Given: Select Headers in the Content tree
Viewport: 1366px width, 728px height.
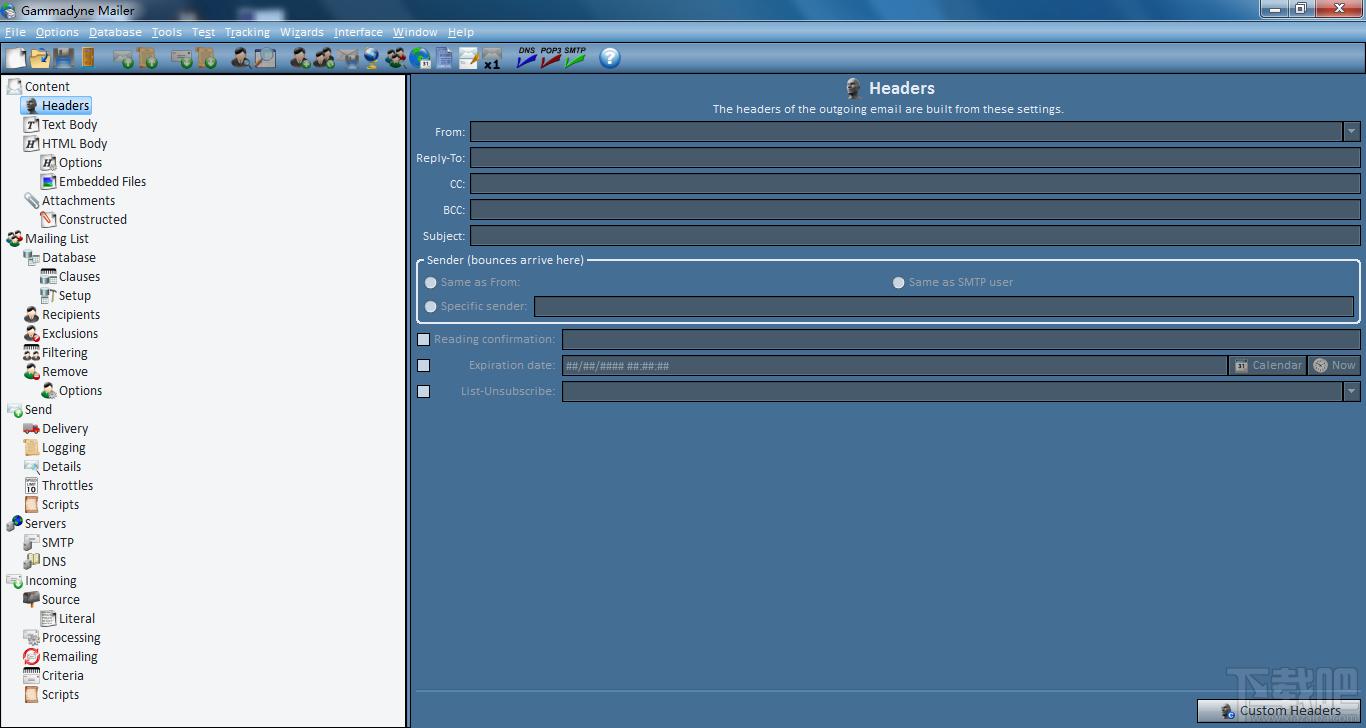Looking at the screenshot, I should tap(56, 105).
